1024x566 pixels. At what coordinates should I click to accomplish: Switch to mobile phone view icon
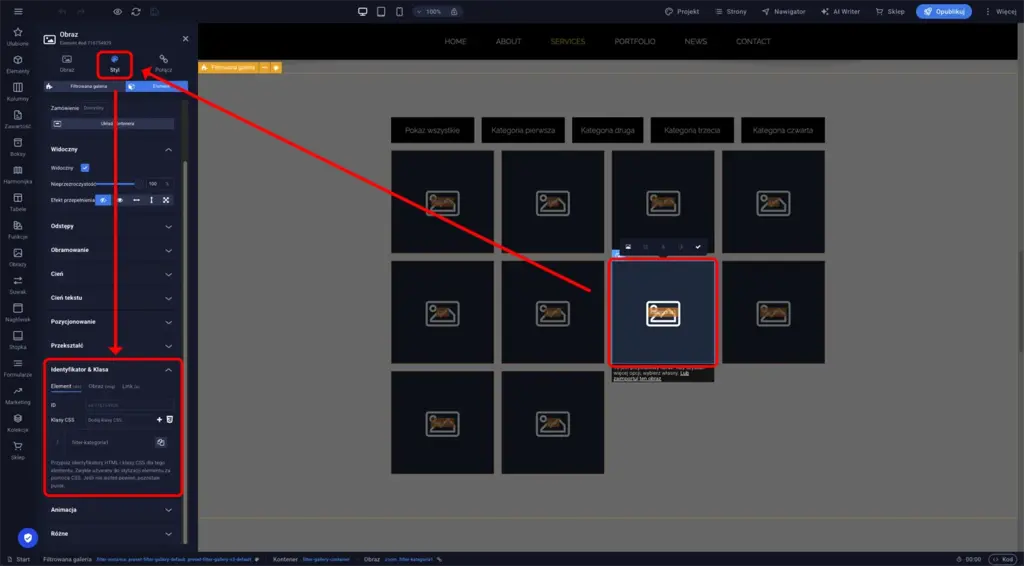coord(400,12)
